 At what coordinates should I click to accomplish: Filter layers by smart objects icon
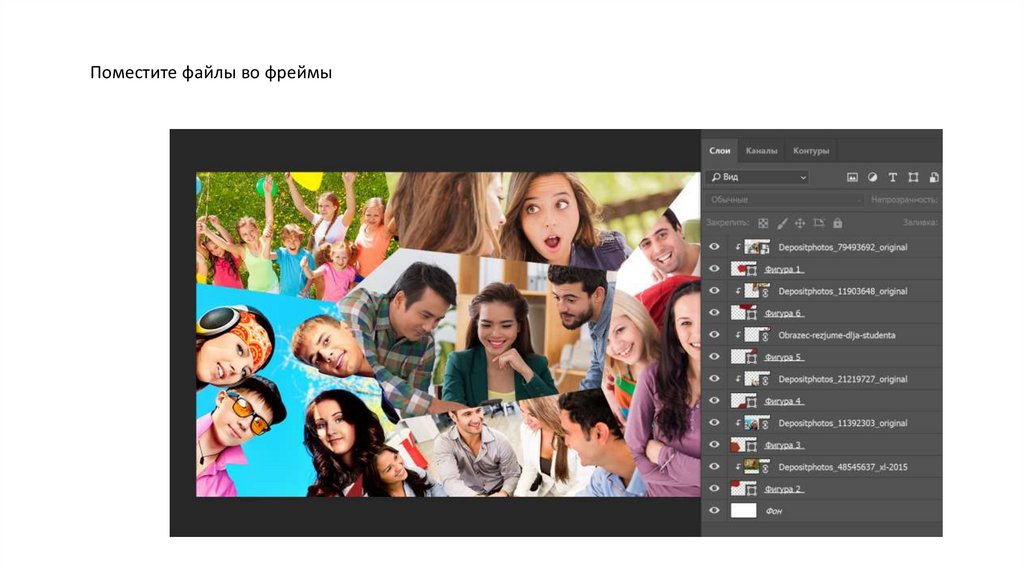pos(934,178)
